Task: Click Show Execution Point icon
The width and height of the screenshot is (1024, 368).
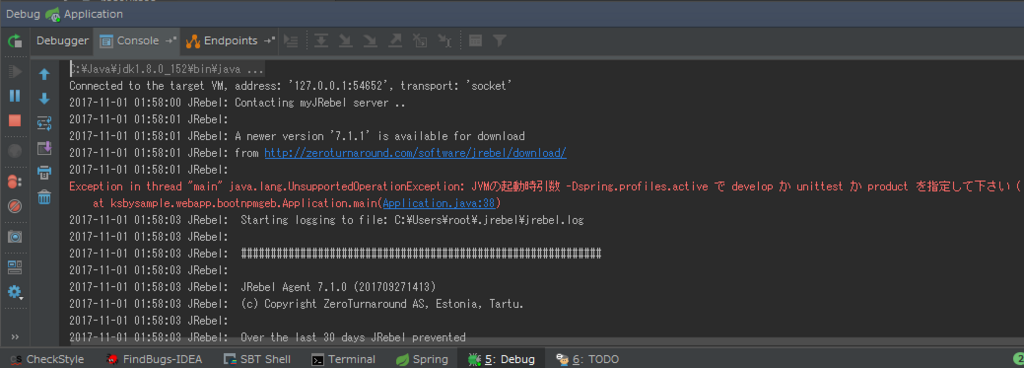Action: click(x=291, y=41)
